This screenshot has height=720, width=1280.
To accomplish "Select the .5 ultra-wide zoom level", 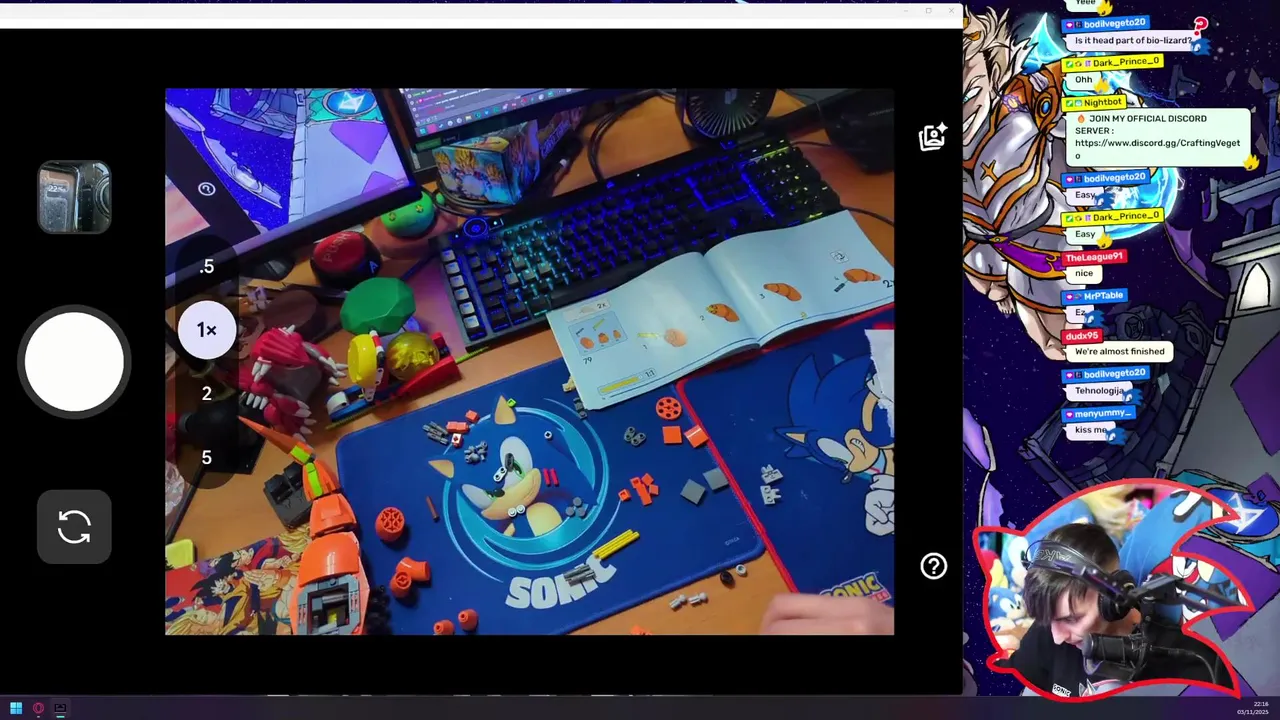I will tap(207, 267).
